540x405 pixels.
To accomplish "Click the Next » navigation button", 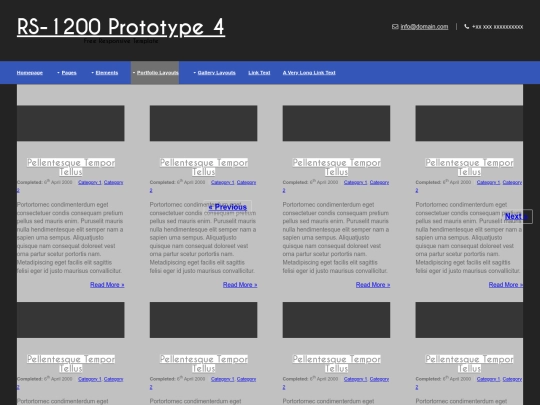I will [x=516, y=217].
